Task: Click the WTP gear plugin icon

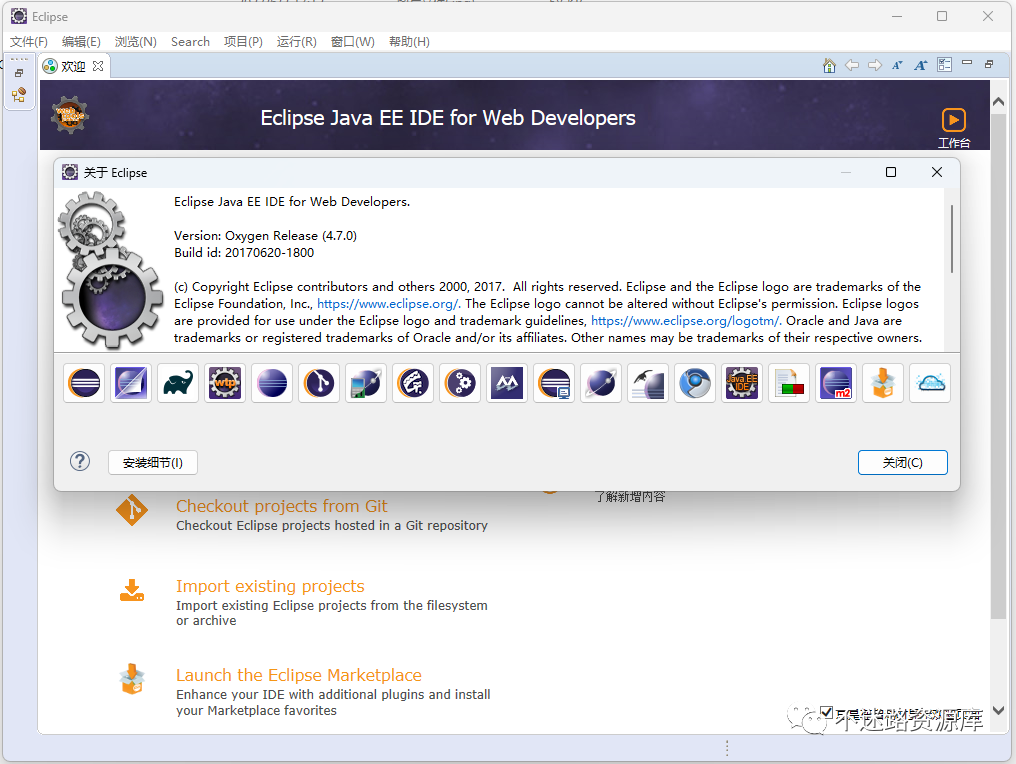Action: tap(225, 383)
